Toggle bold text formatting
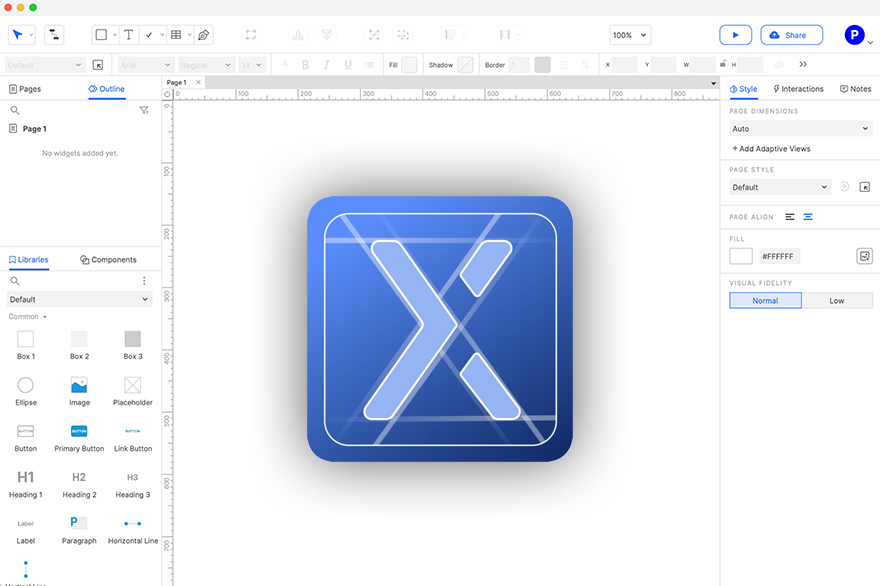Viewport: 880px width, 586px height. 304,64
